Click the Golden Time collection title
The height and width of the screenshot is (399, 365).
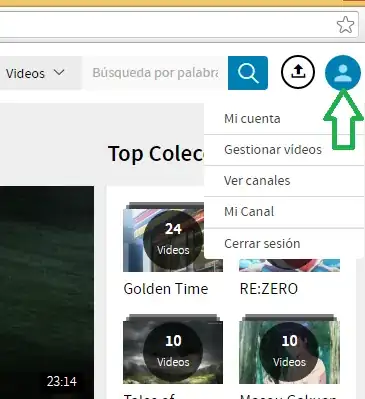pyautogui.click(x=166, y=289)
